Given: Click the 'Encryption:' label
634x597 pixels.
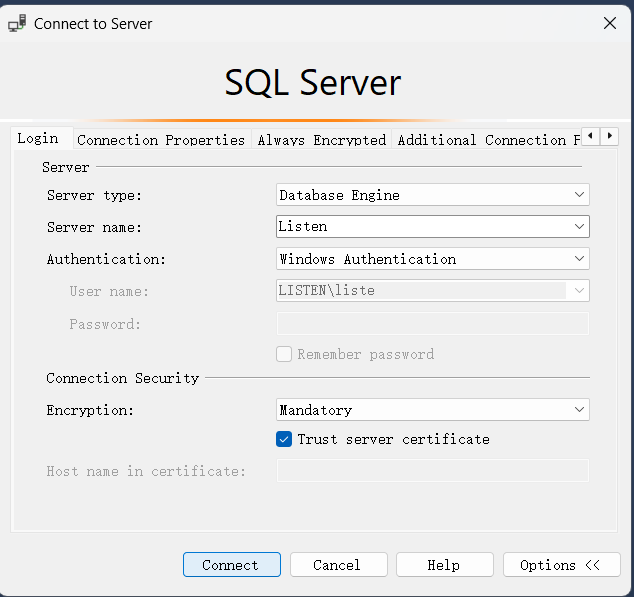Looking at the screenshot, I should [x=90, y=411].
